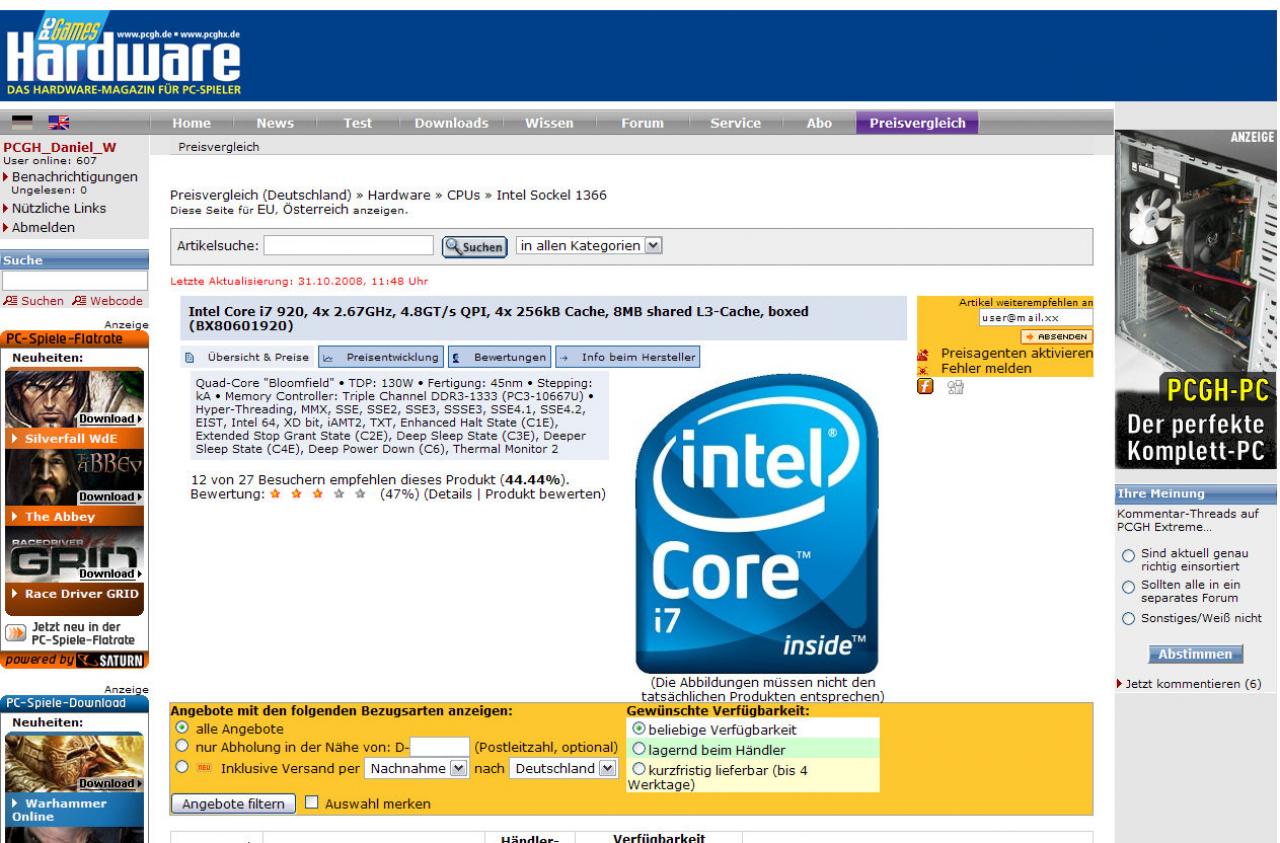Click the Suchen icon under sidebar search

coord(11,301)
